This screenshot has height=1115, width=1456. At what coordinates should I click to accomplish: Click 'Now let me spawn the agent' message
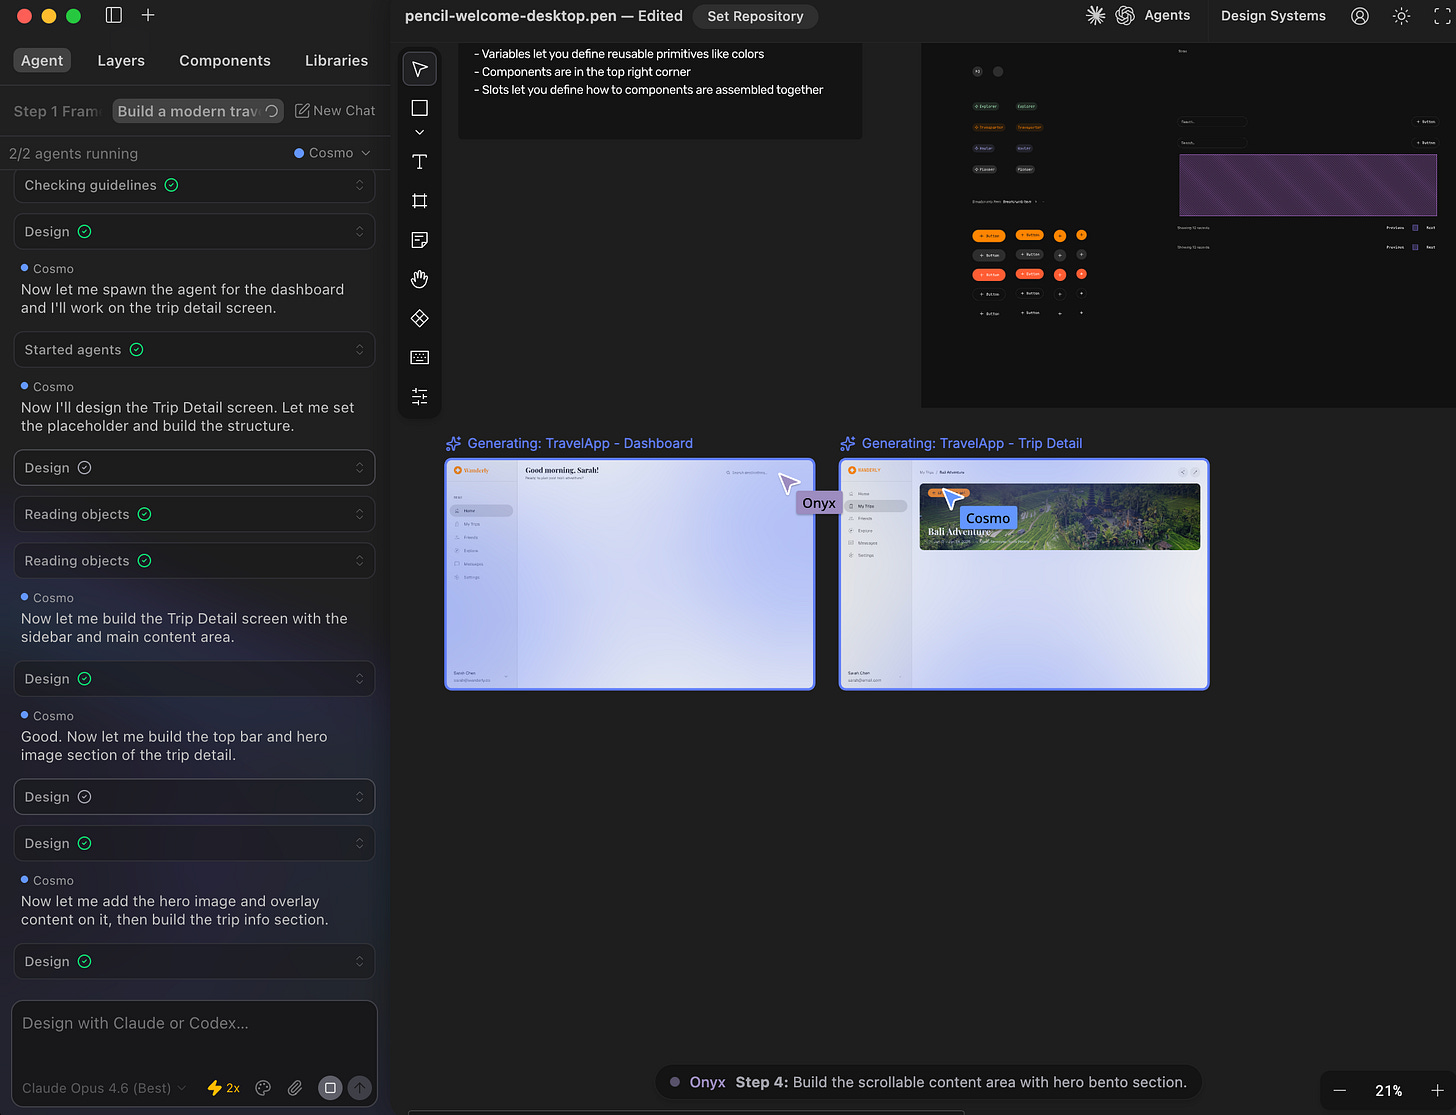[182, 298]
